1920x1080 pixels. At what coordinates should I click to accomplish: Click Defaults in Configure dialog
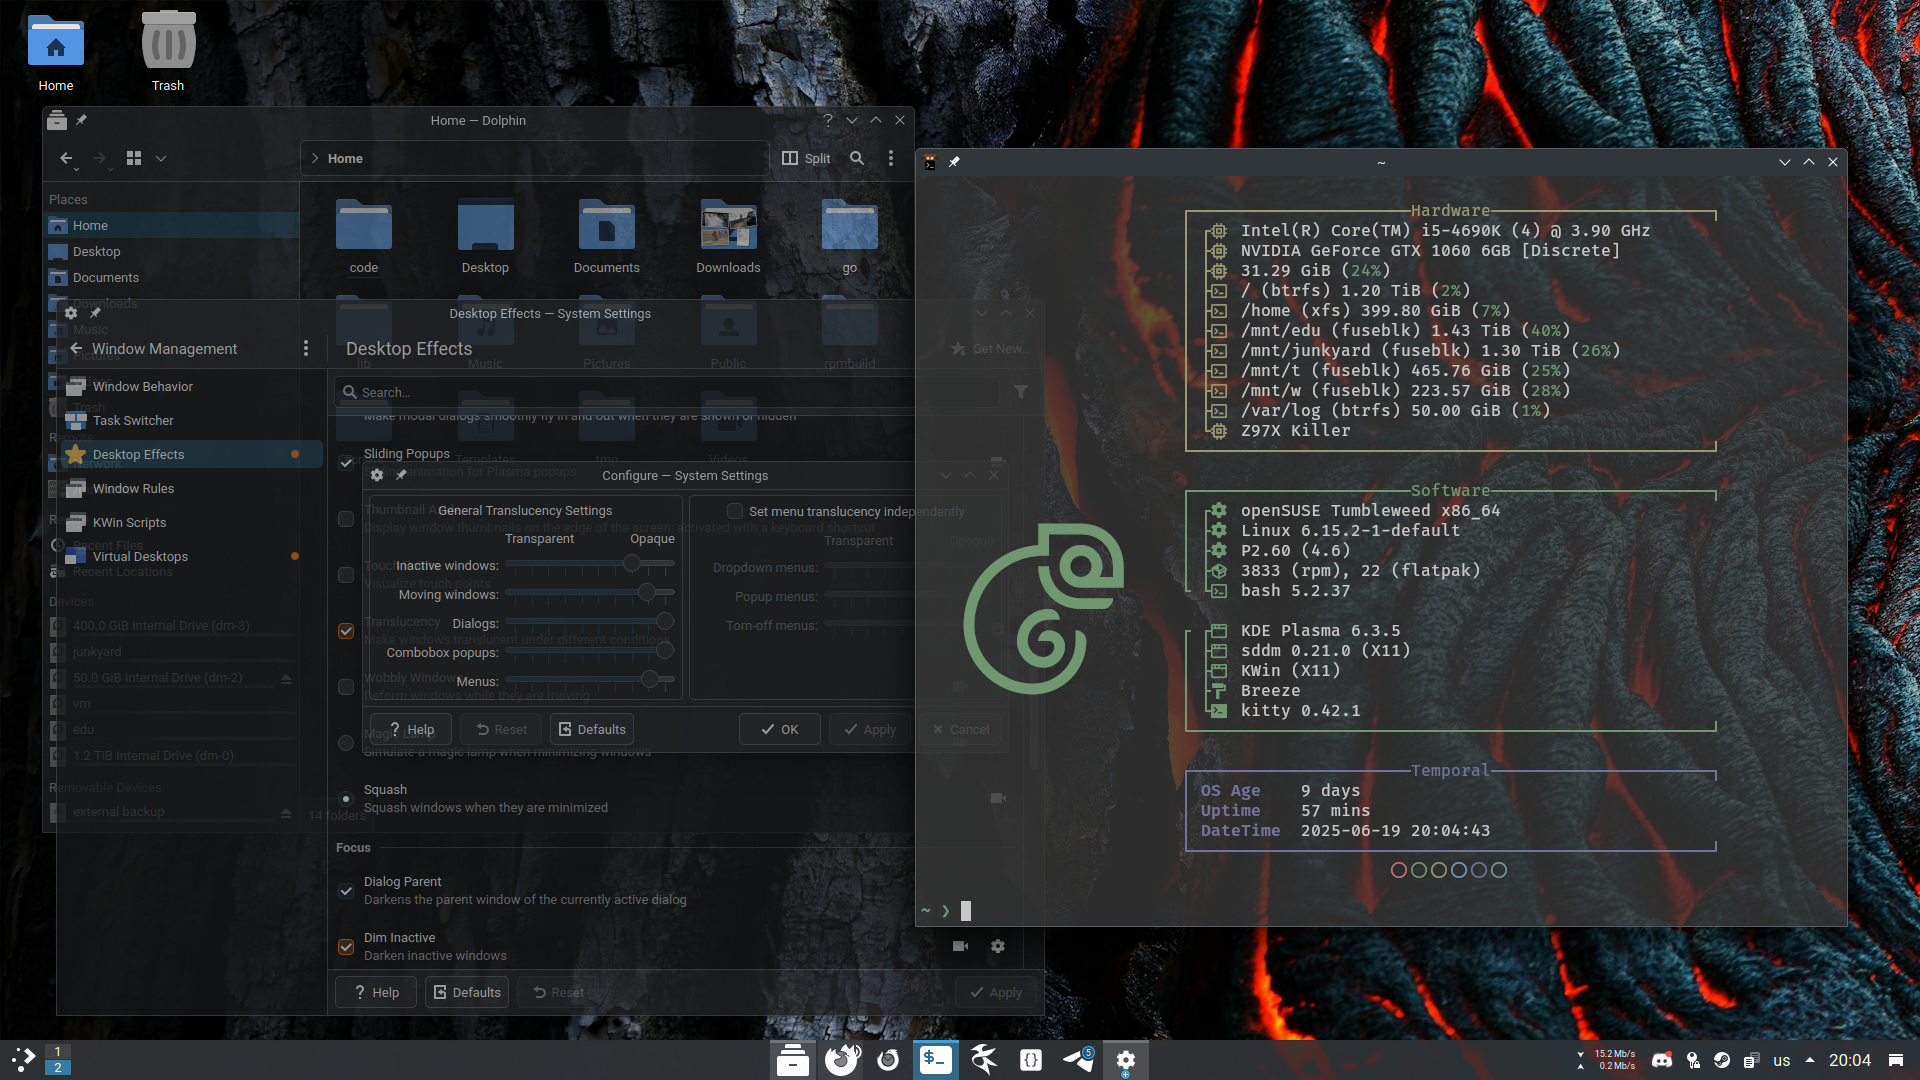tap(592, 729)
